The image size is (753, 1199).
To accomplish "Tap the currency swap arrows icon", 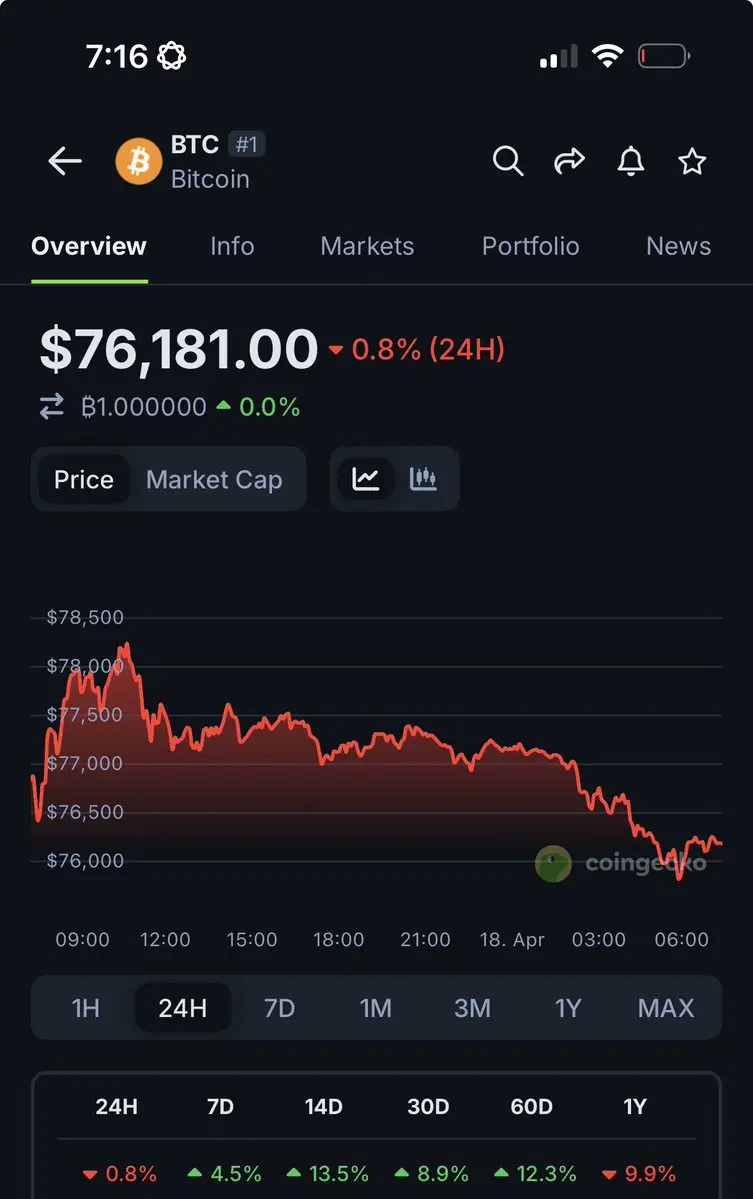I will 51,407.
